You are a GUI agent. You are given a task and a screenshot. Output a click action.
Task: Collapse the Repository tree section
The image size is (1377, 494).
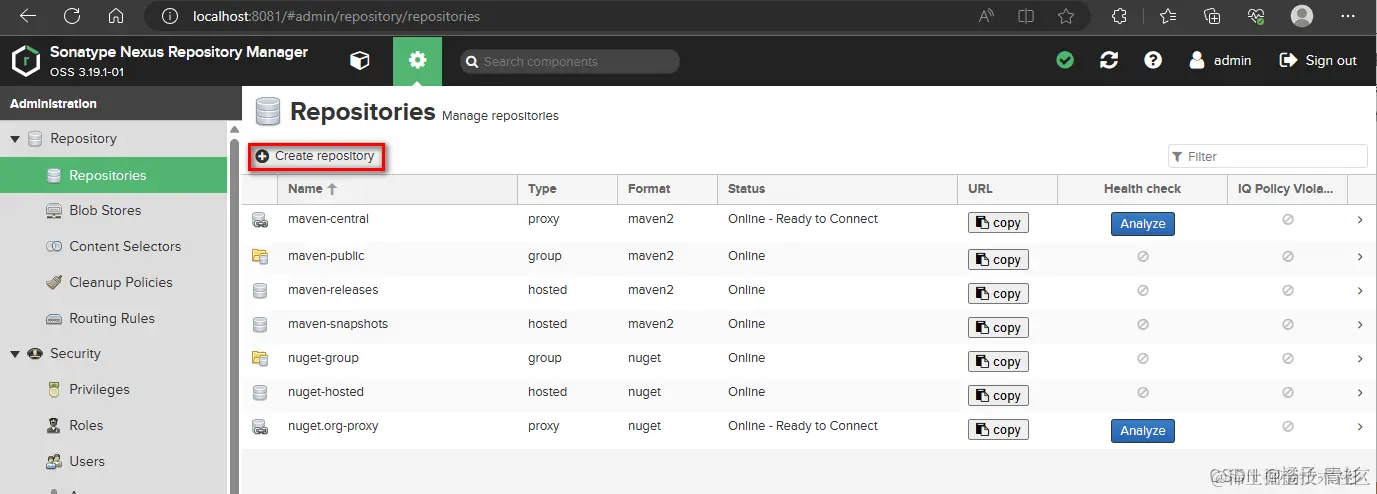click(15, 139)
